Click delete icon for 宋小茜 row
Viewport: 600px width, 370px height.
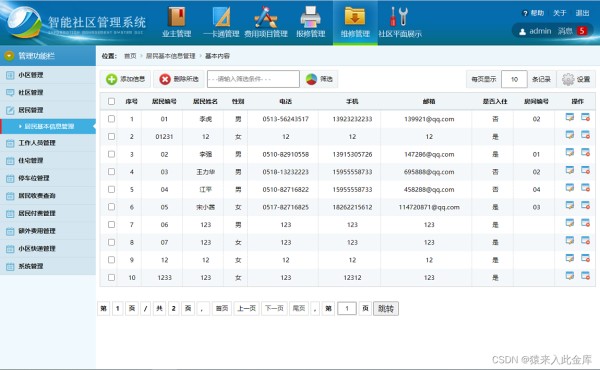(x=585, y=205)
